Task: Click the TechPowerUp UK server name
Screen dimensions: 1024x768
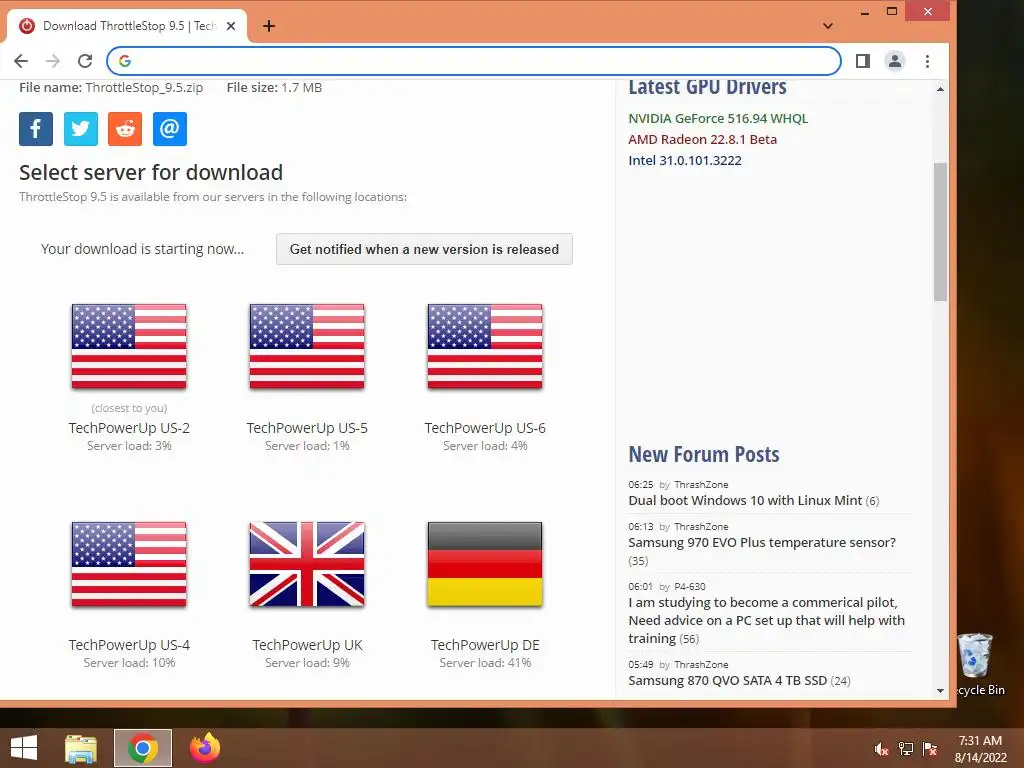Action: pos(307,645)
